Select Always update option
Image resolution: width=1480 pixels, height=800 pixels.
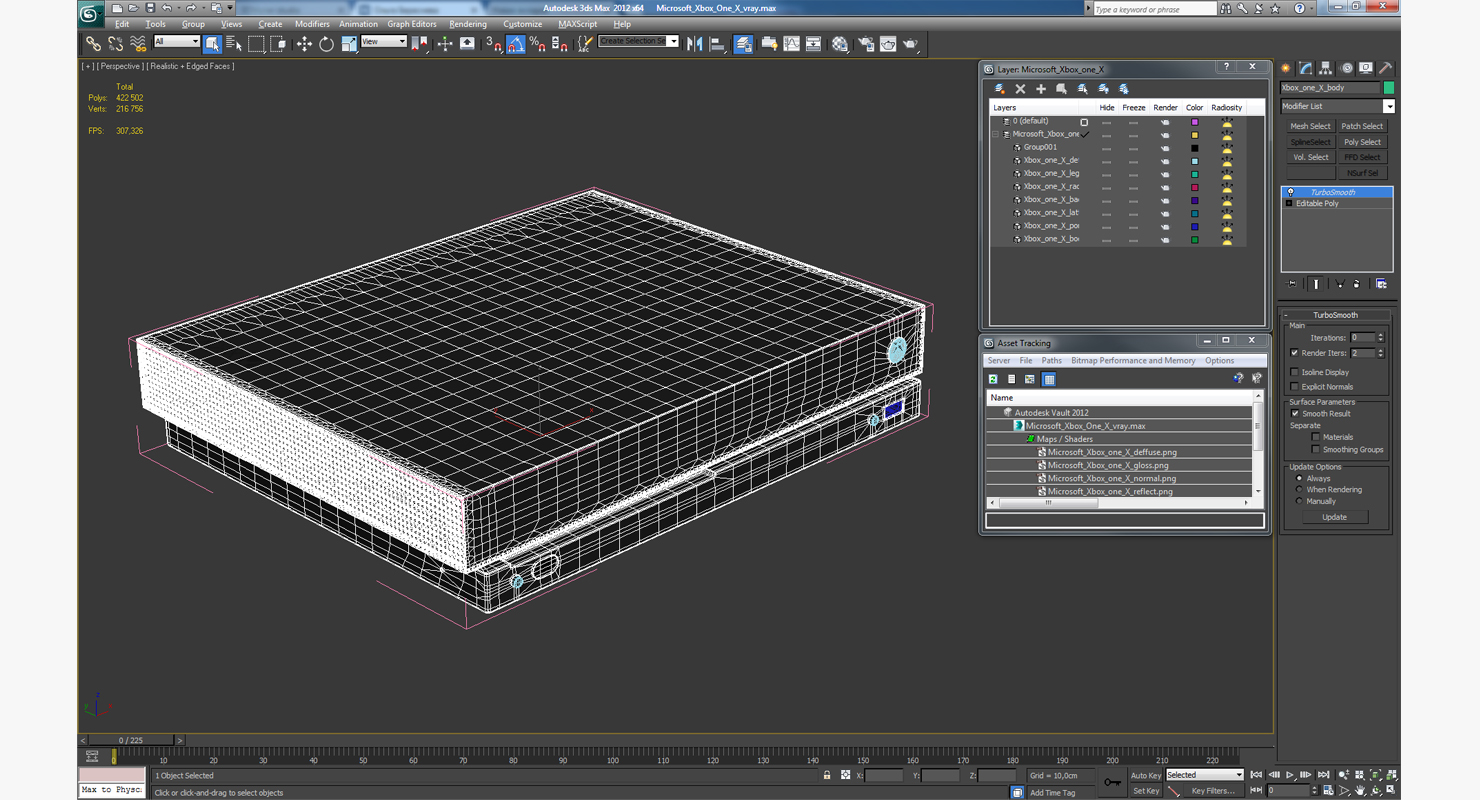click(1299, 478)
